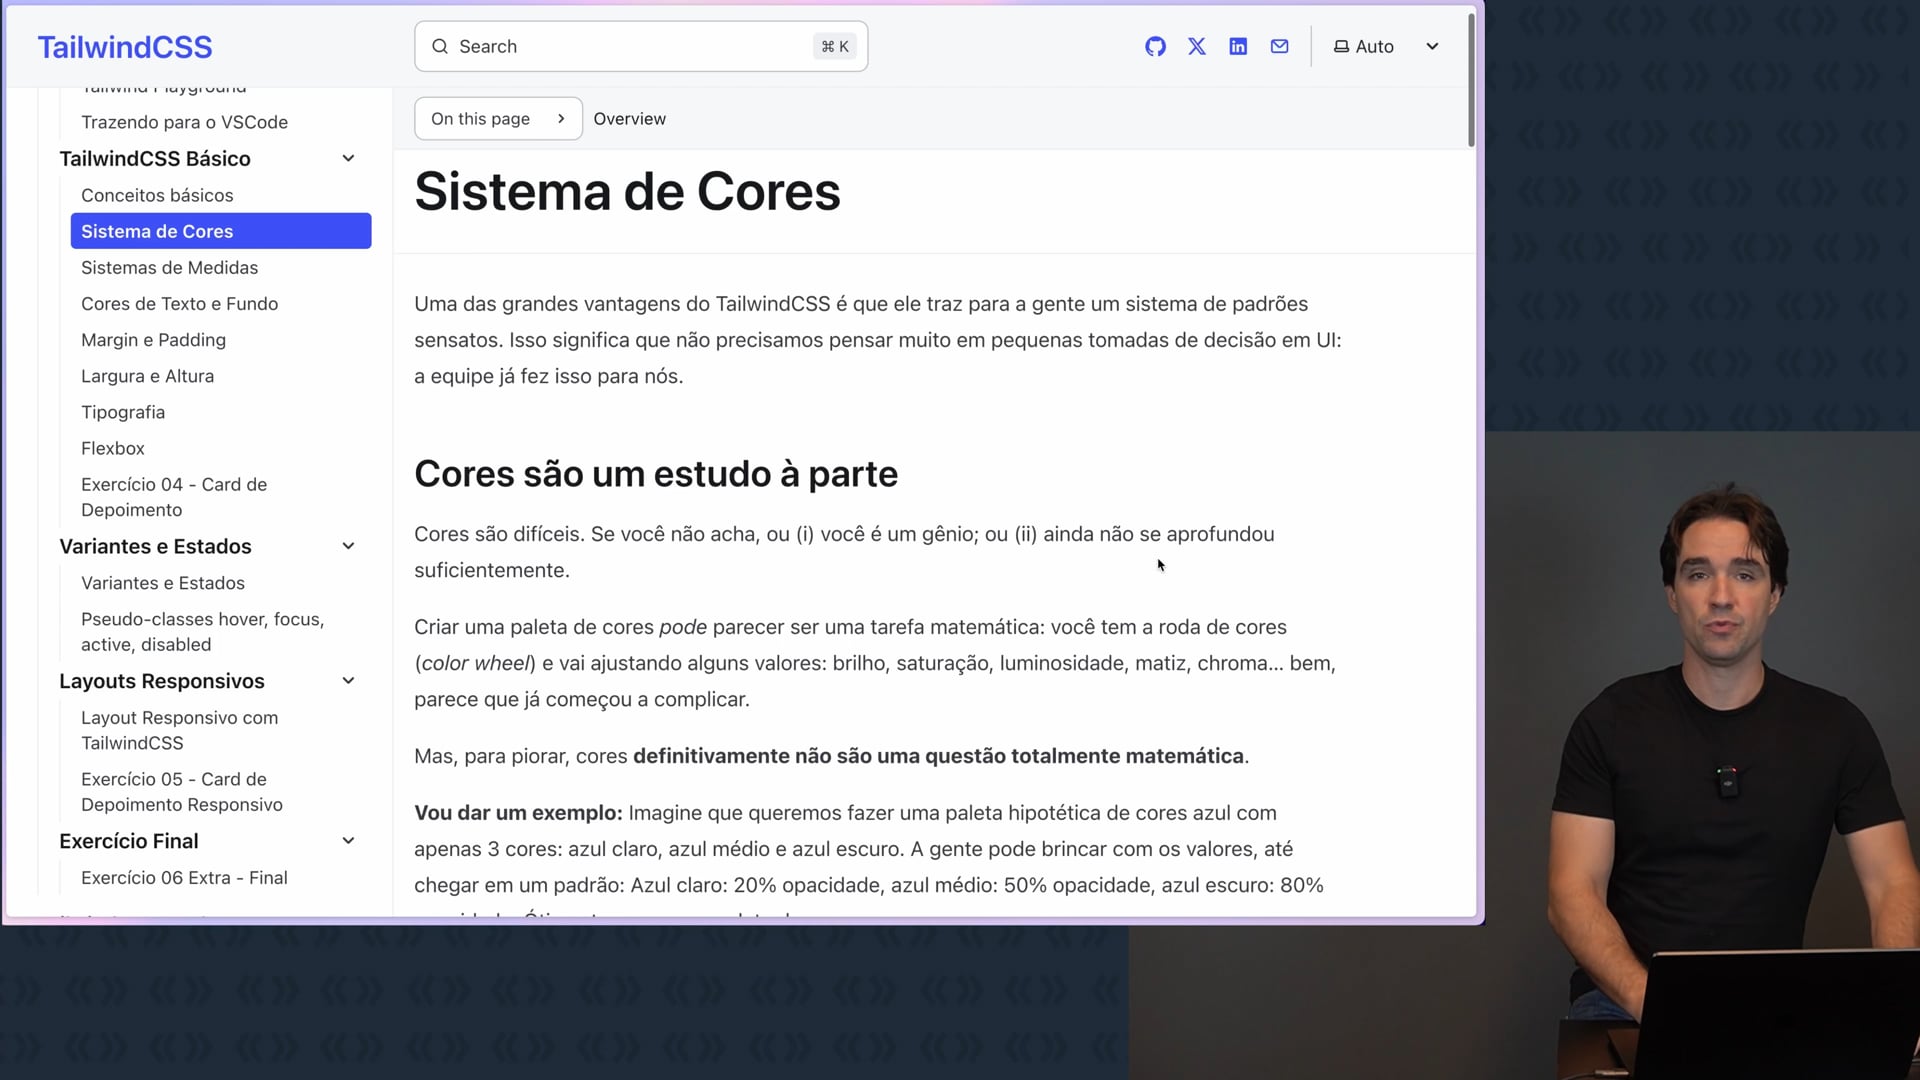Collapse the Exercício Final section
1920x1080 pixels.
(348, 841)
